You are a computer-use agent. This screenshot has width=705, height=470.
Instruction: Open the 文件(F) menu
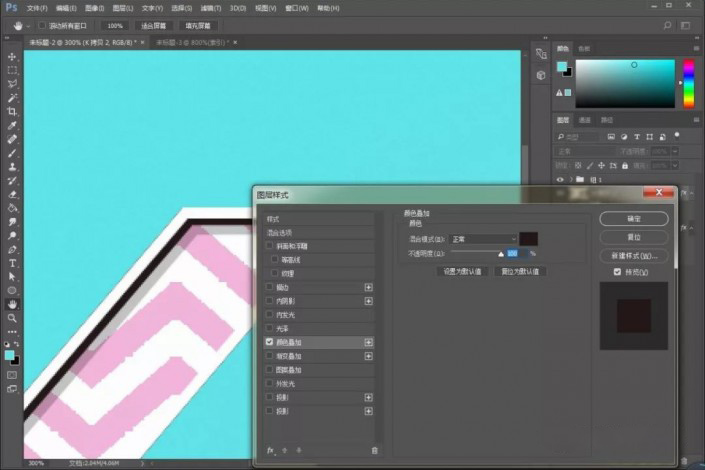pos(37,8)
